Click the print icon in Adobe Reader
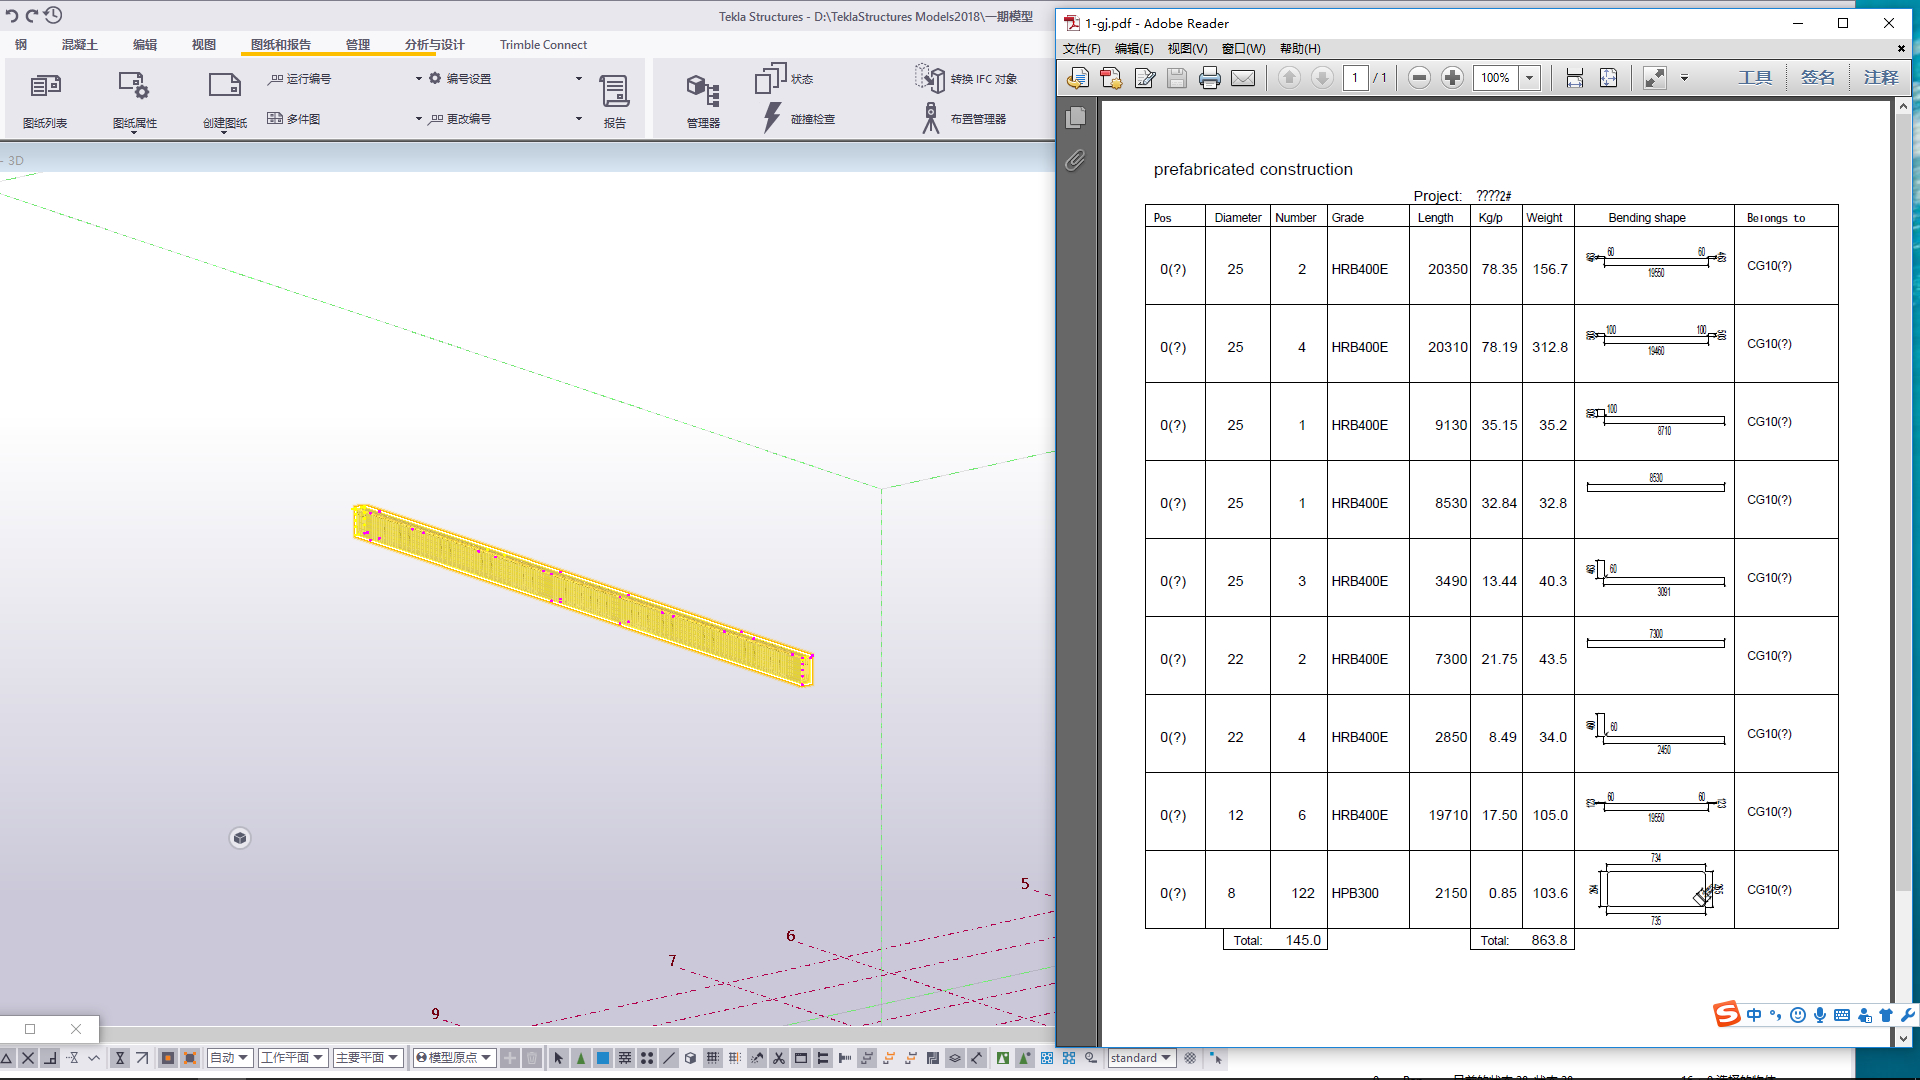The width and height of the screenshot is (1920, 1080). point(1209,78)
